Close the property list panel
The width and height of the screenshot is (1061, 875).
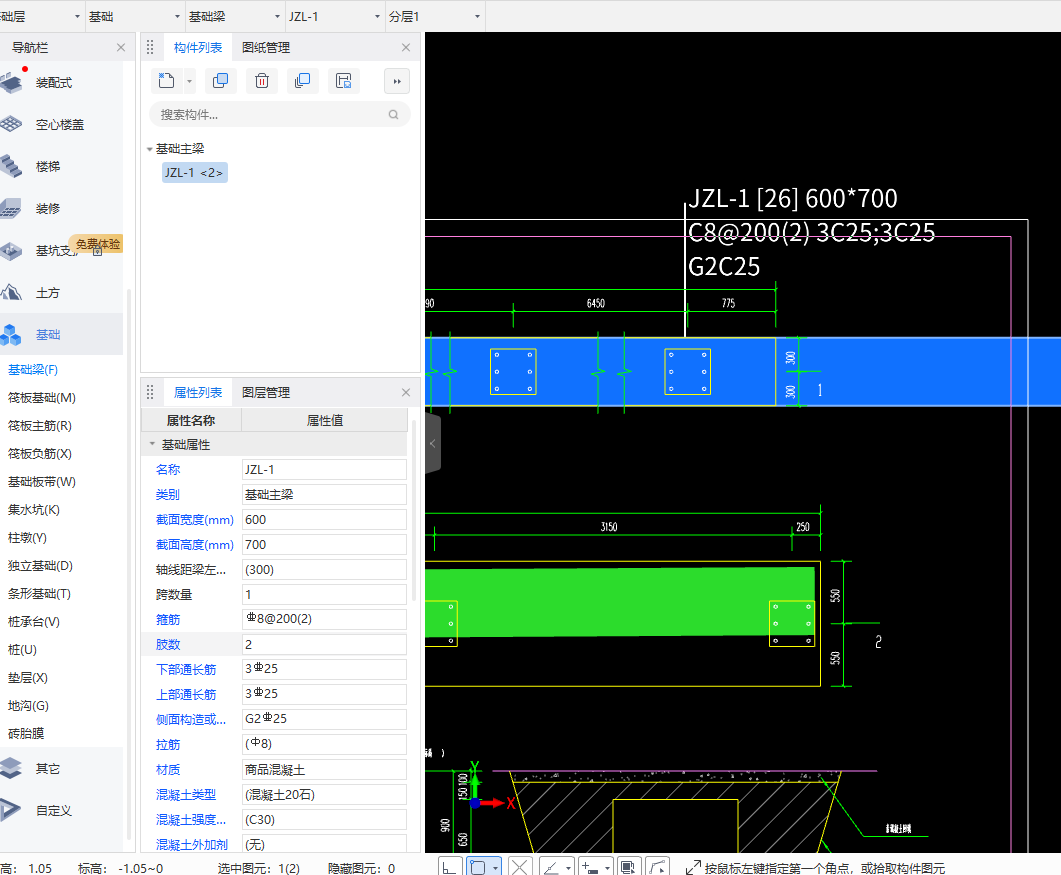coord(406,392)
